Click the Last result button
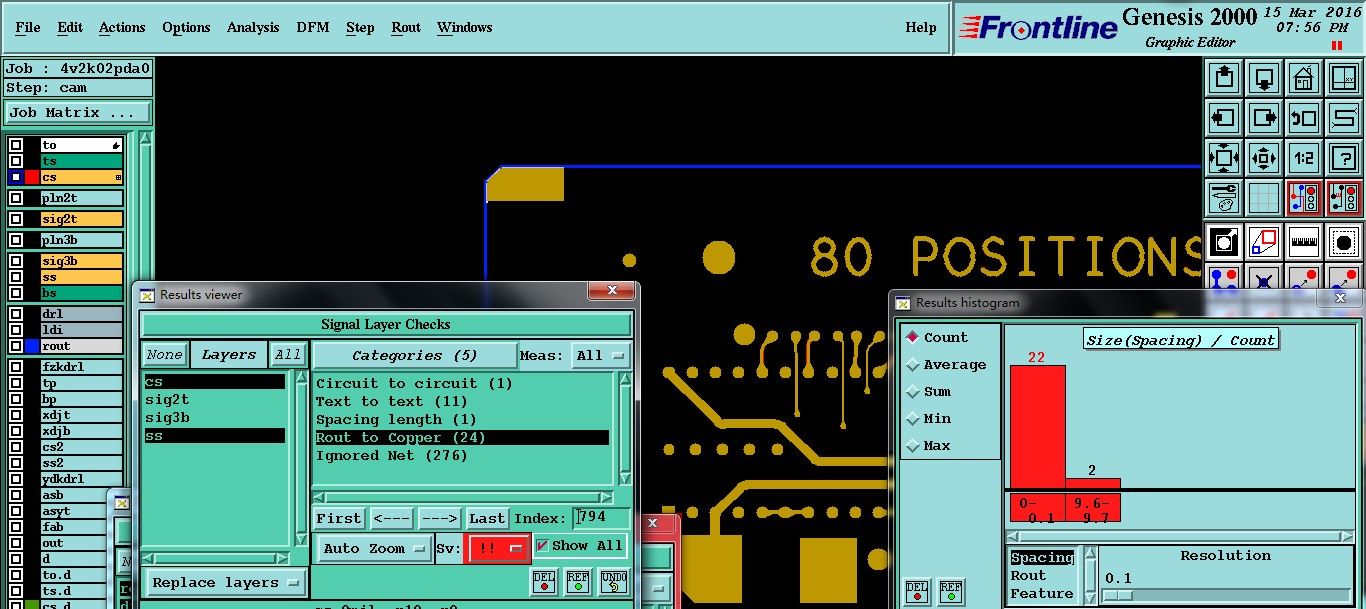The width and height of the screenshot is (1366, 609). coord(487,518)
